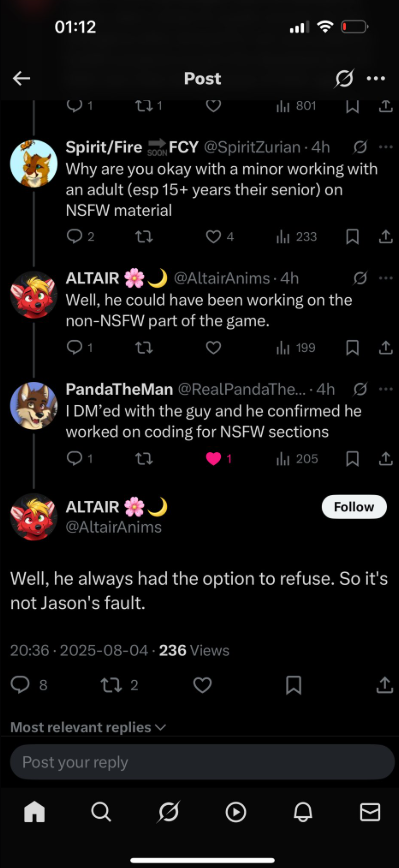
Task: Open the three-dot menu in post header
Action: pos(376,79)
